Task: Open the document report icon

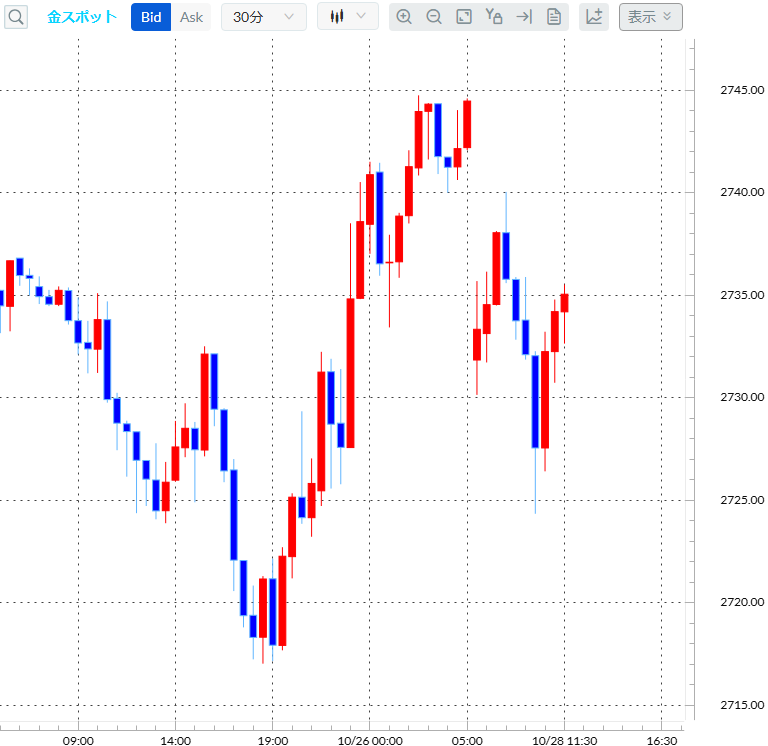Action: [554, 17]
